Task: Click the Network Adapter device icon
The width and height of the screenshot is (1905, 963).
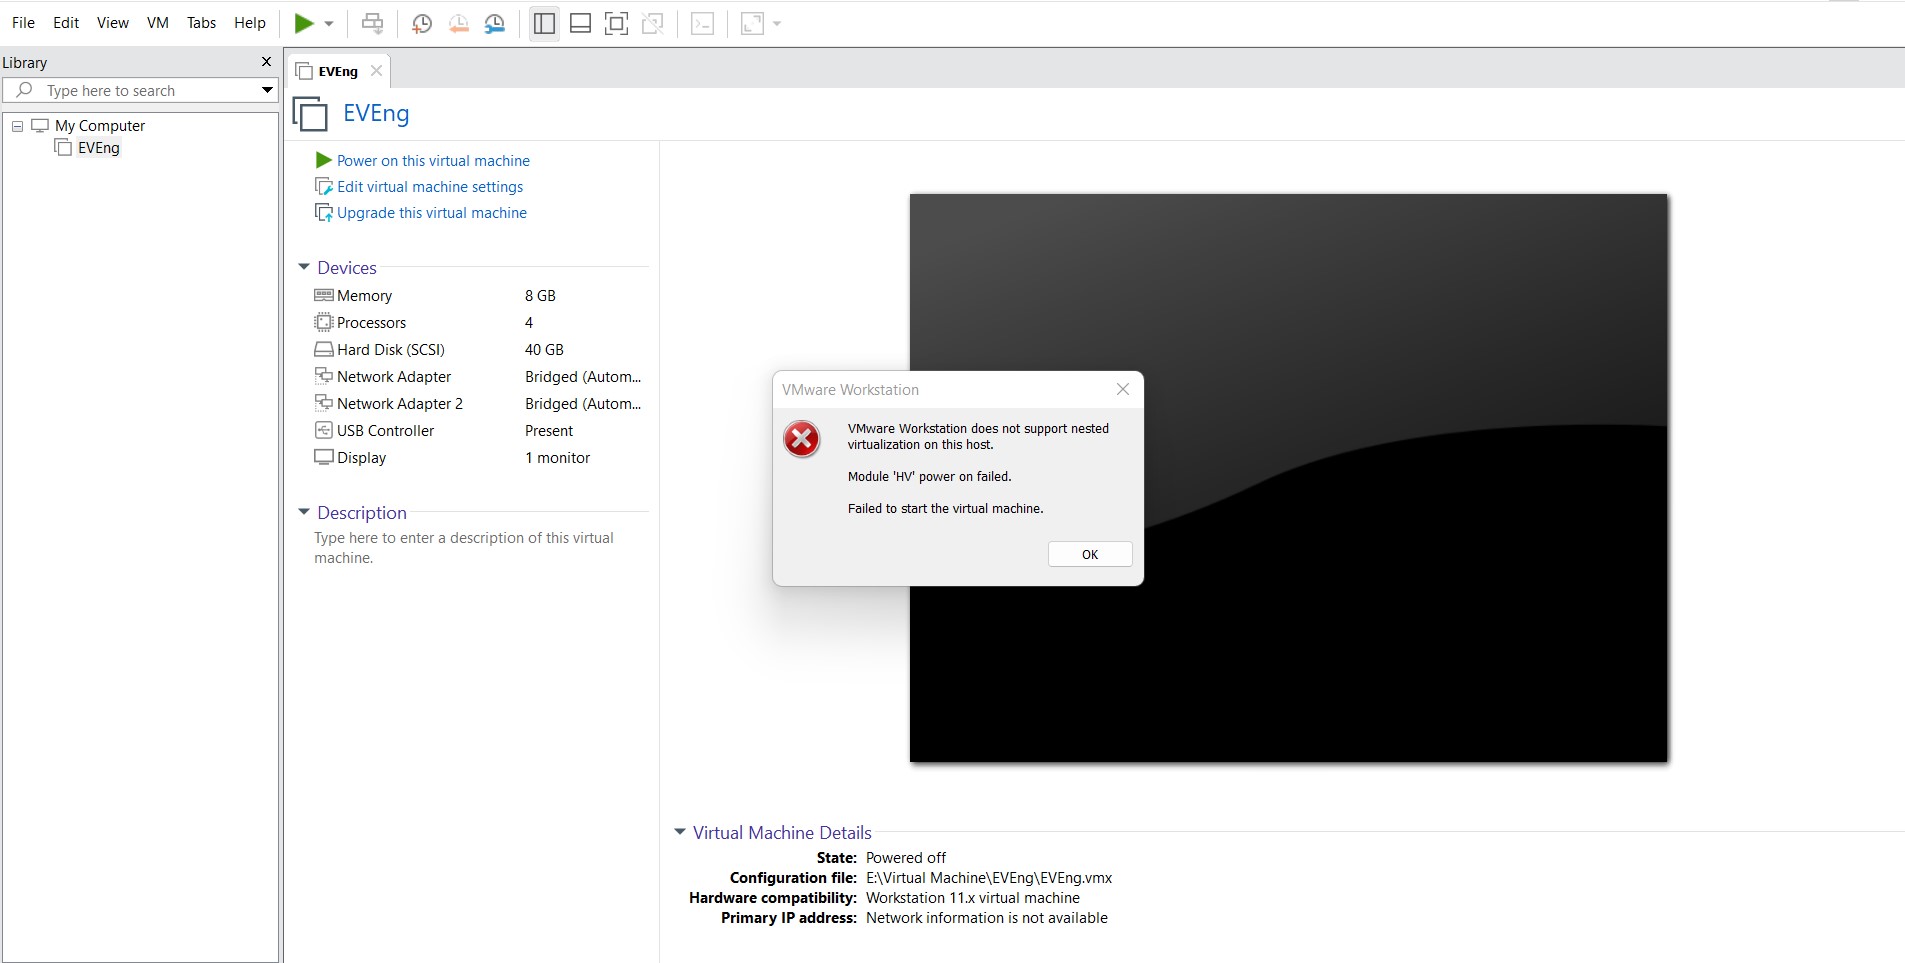Action: click(323, 376)
